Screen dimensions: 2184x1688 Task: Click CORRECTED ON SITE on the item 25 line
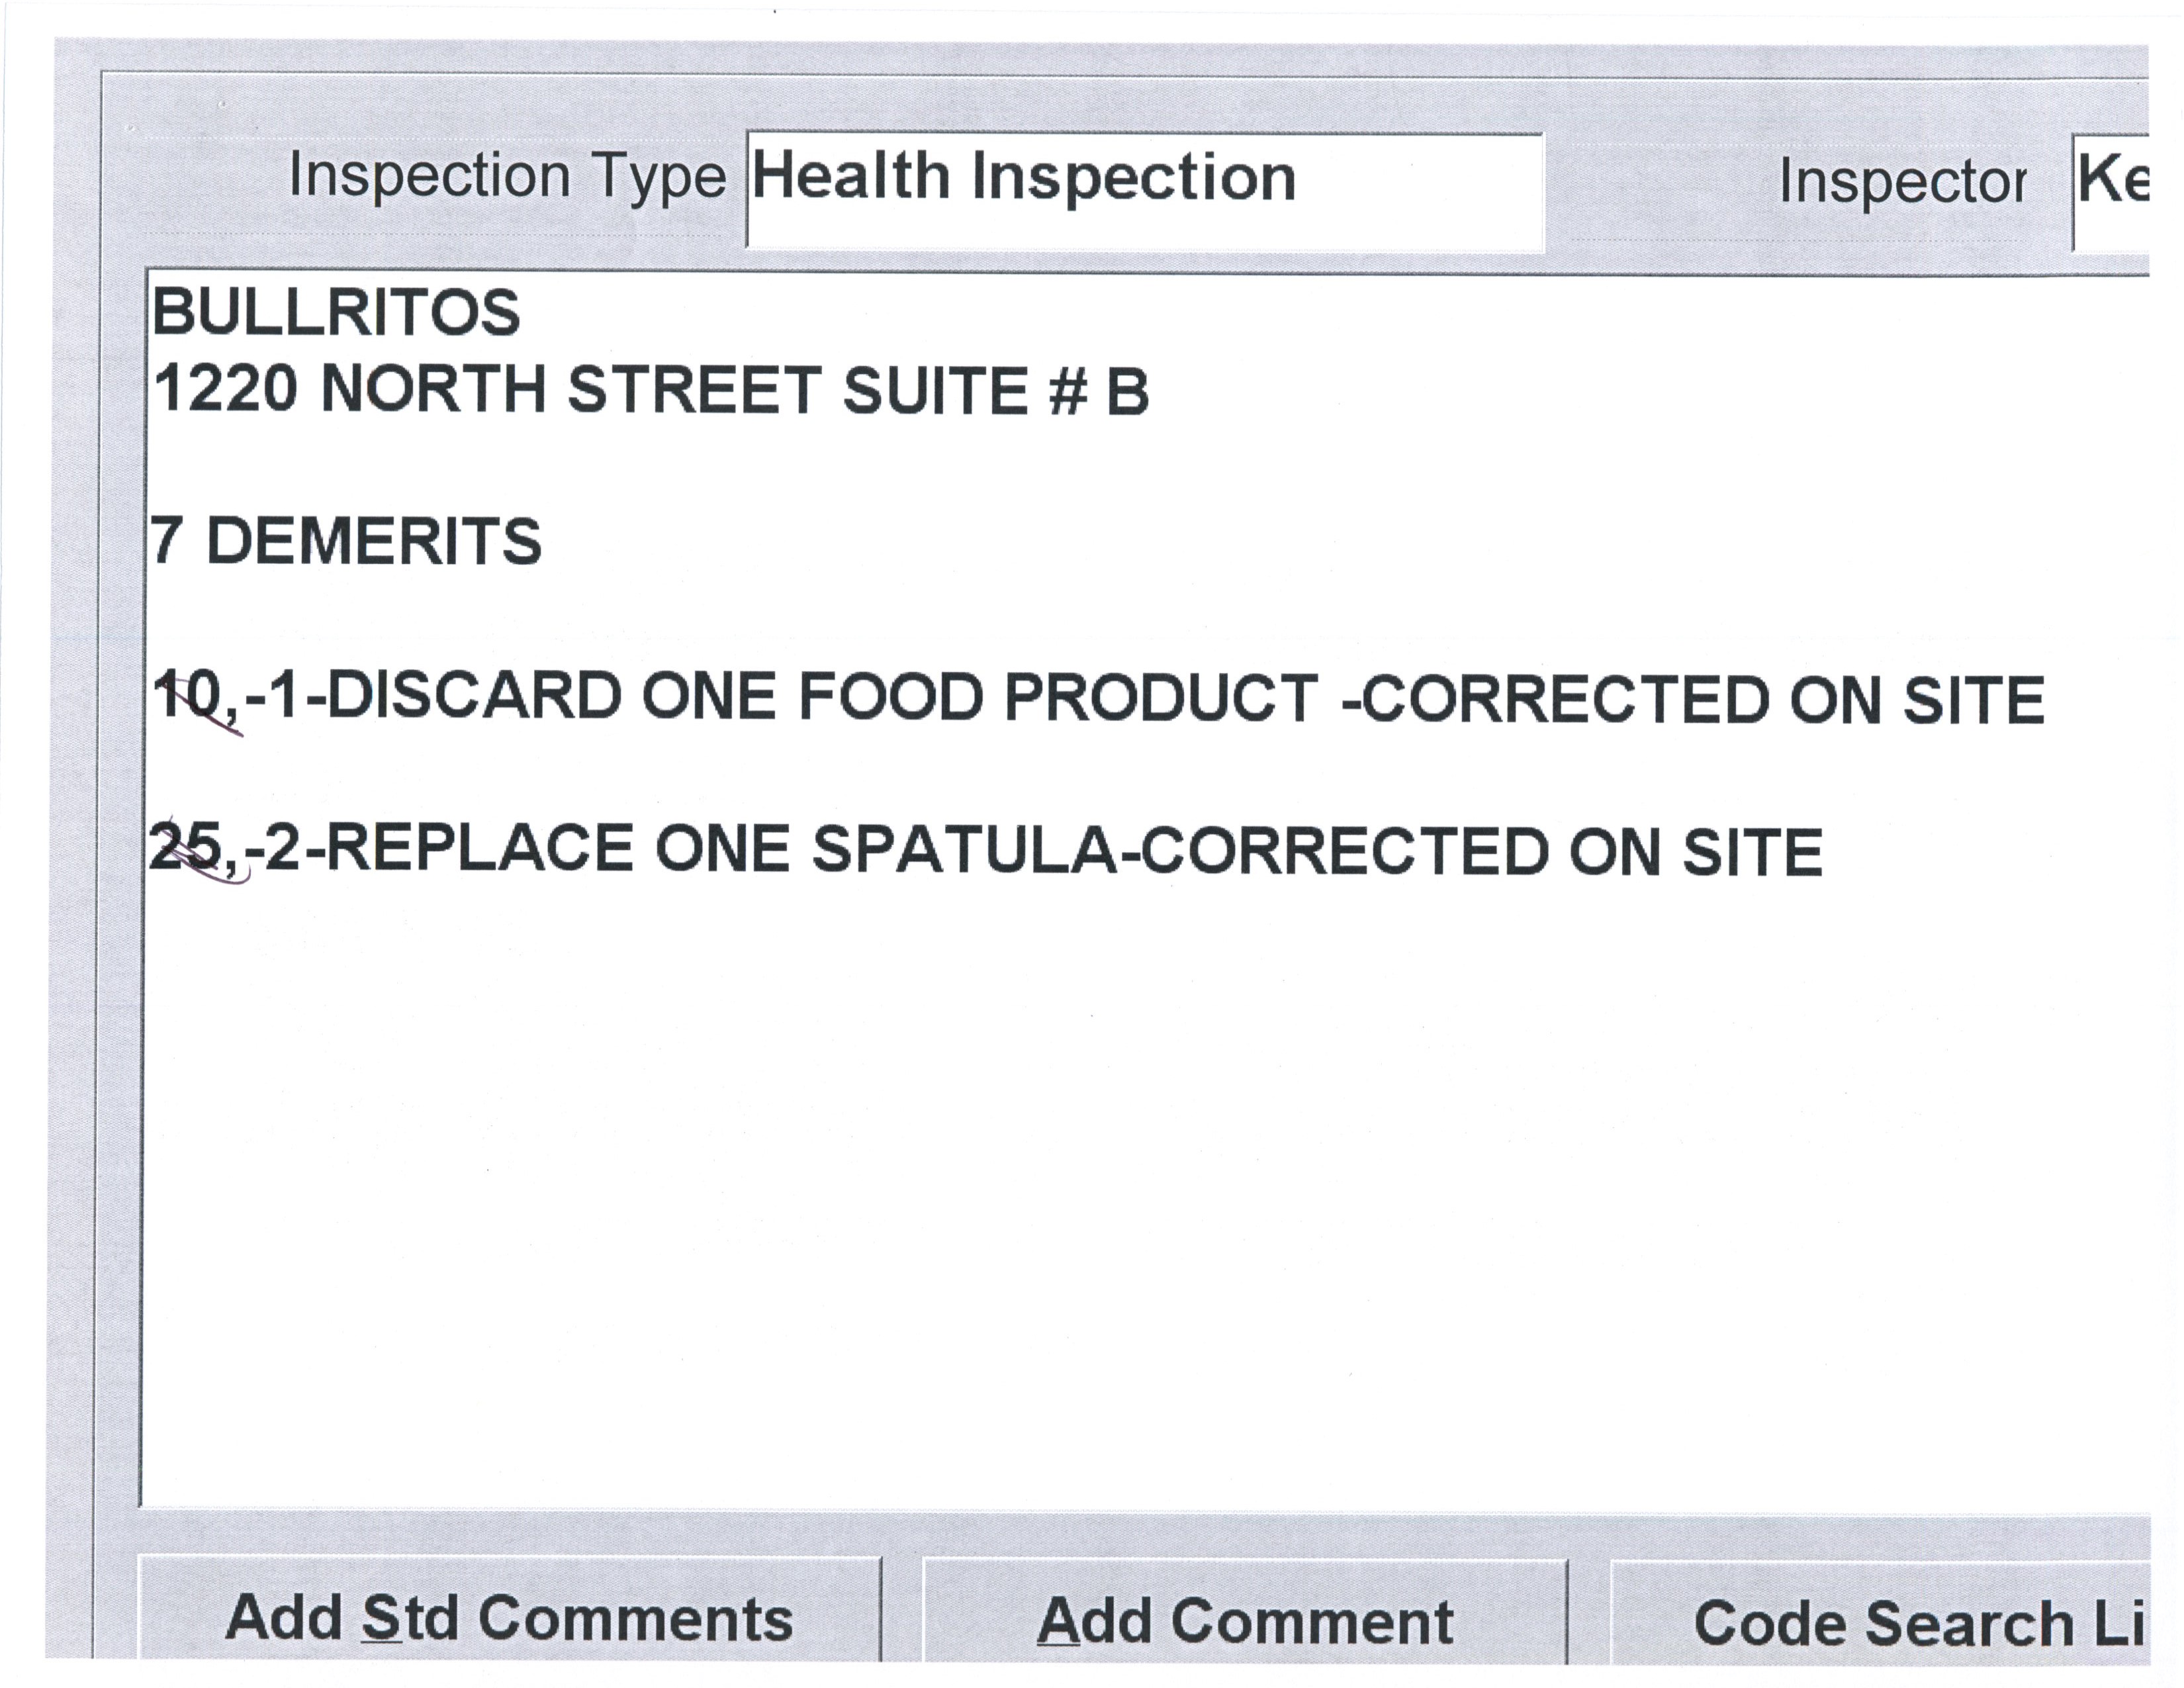[x=1480, y=851]
